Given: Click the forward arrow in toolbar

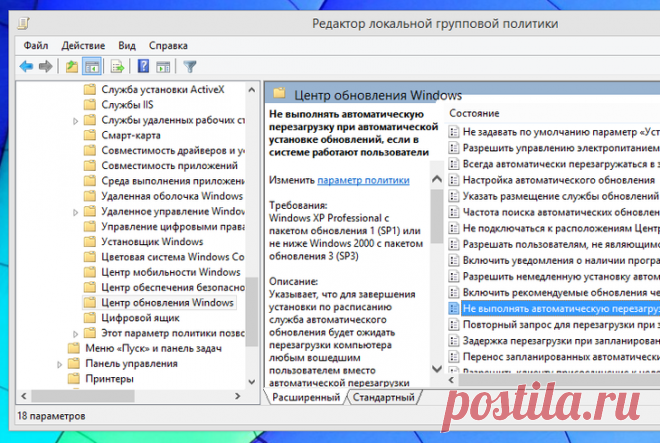Looking at the screenshot, I should coord(45,67).
